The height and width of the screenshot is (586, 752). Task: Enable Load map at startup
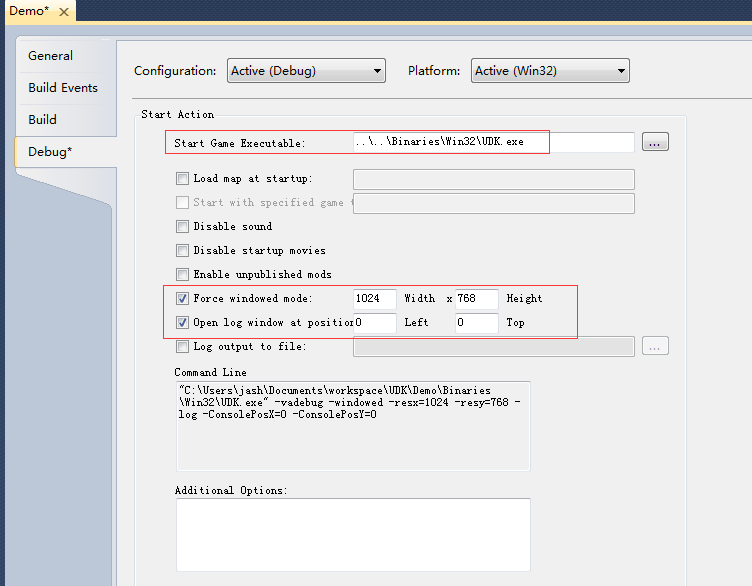182,179
